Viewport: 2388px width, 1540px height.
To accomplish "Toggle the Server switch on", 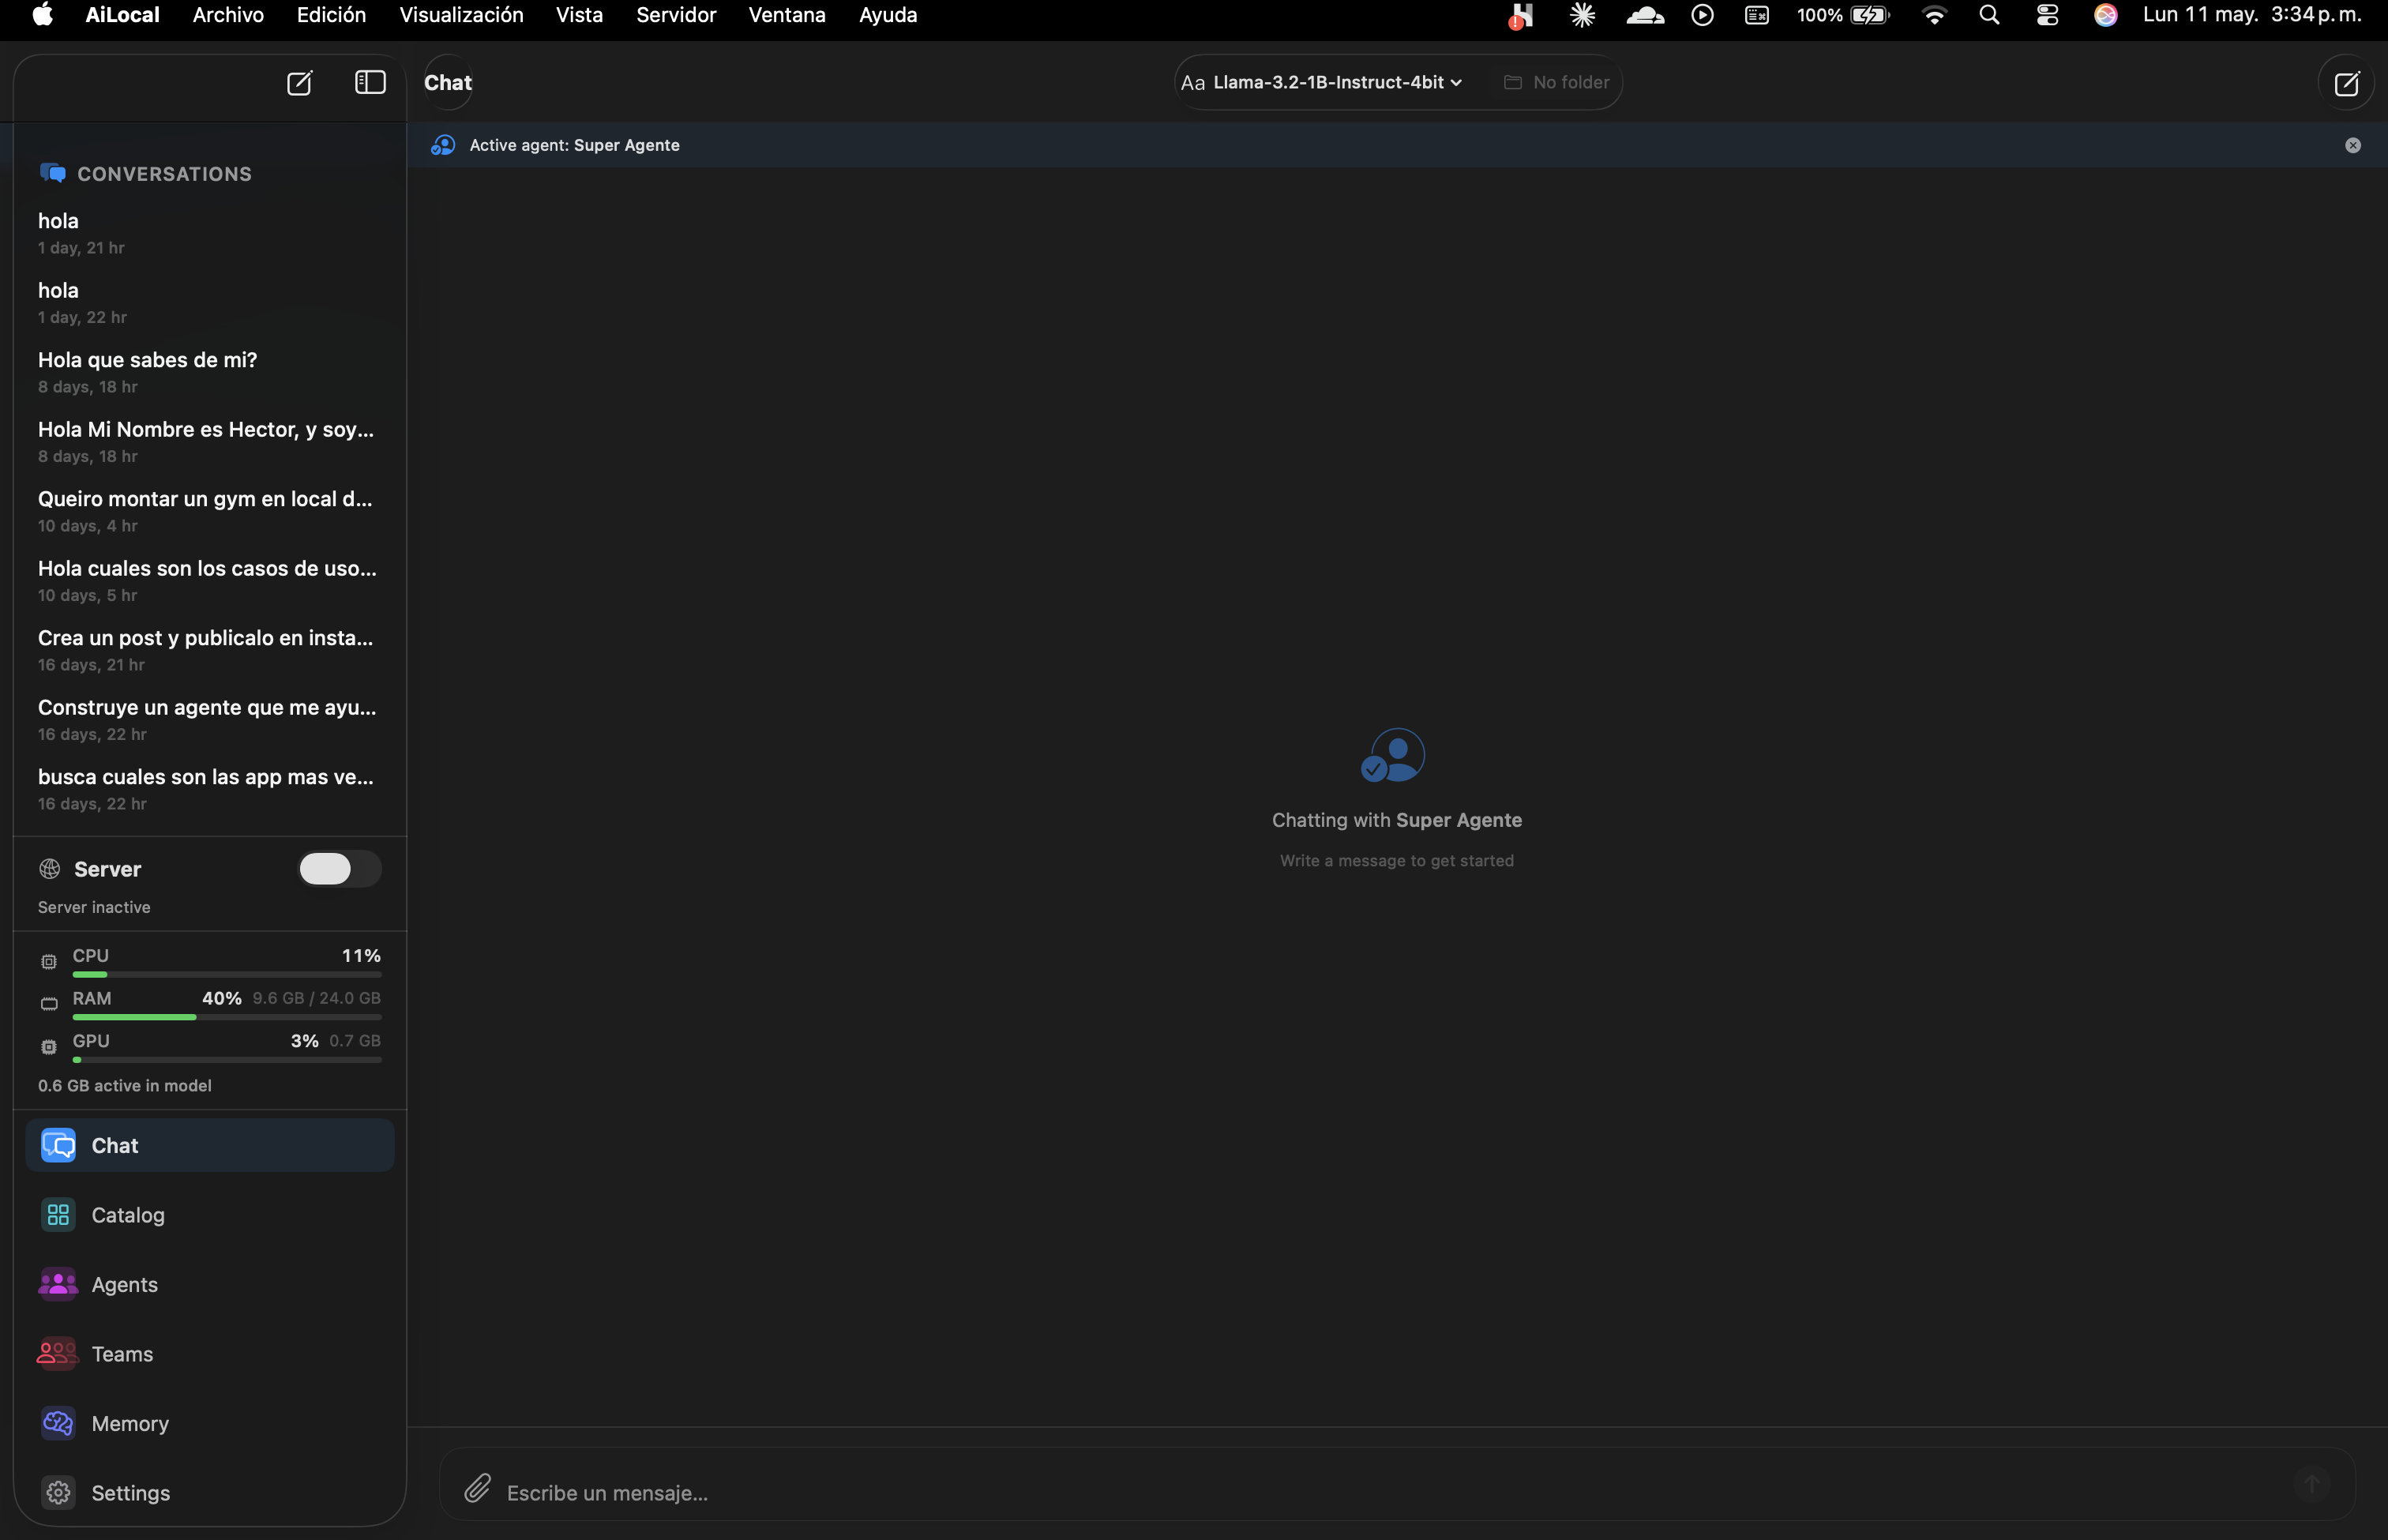I will coord(339,869).
